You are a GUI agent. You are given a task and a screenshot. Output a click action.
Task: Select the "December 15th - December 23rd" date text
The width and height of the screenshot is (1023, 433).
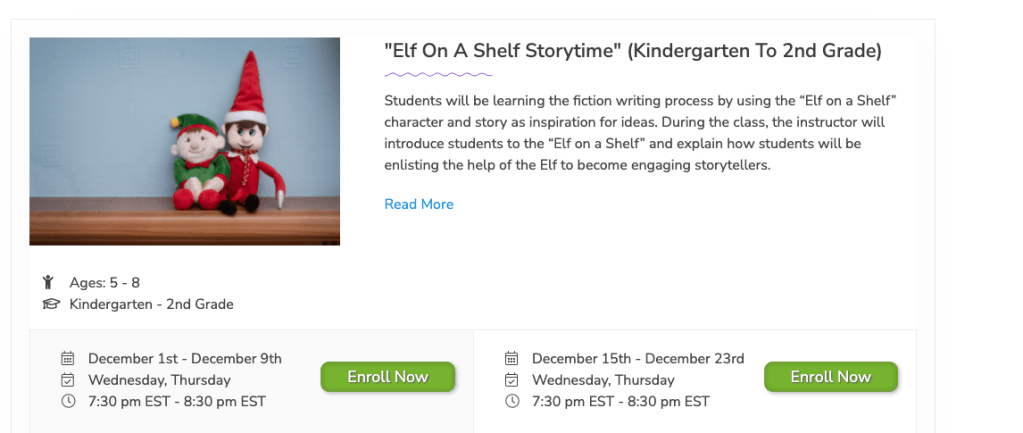[x=638, y=358]
